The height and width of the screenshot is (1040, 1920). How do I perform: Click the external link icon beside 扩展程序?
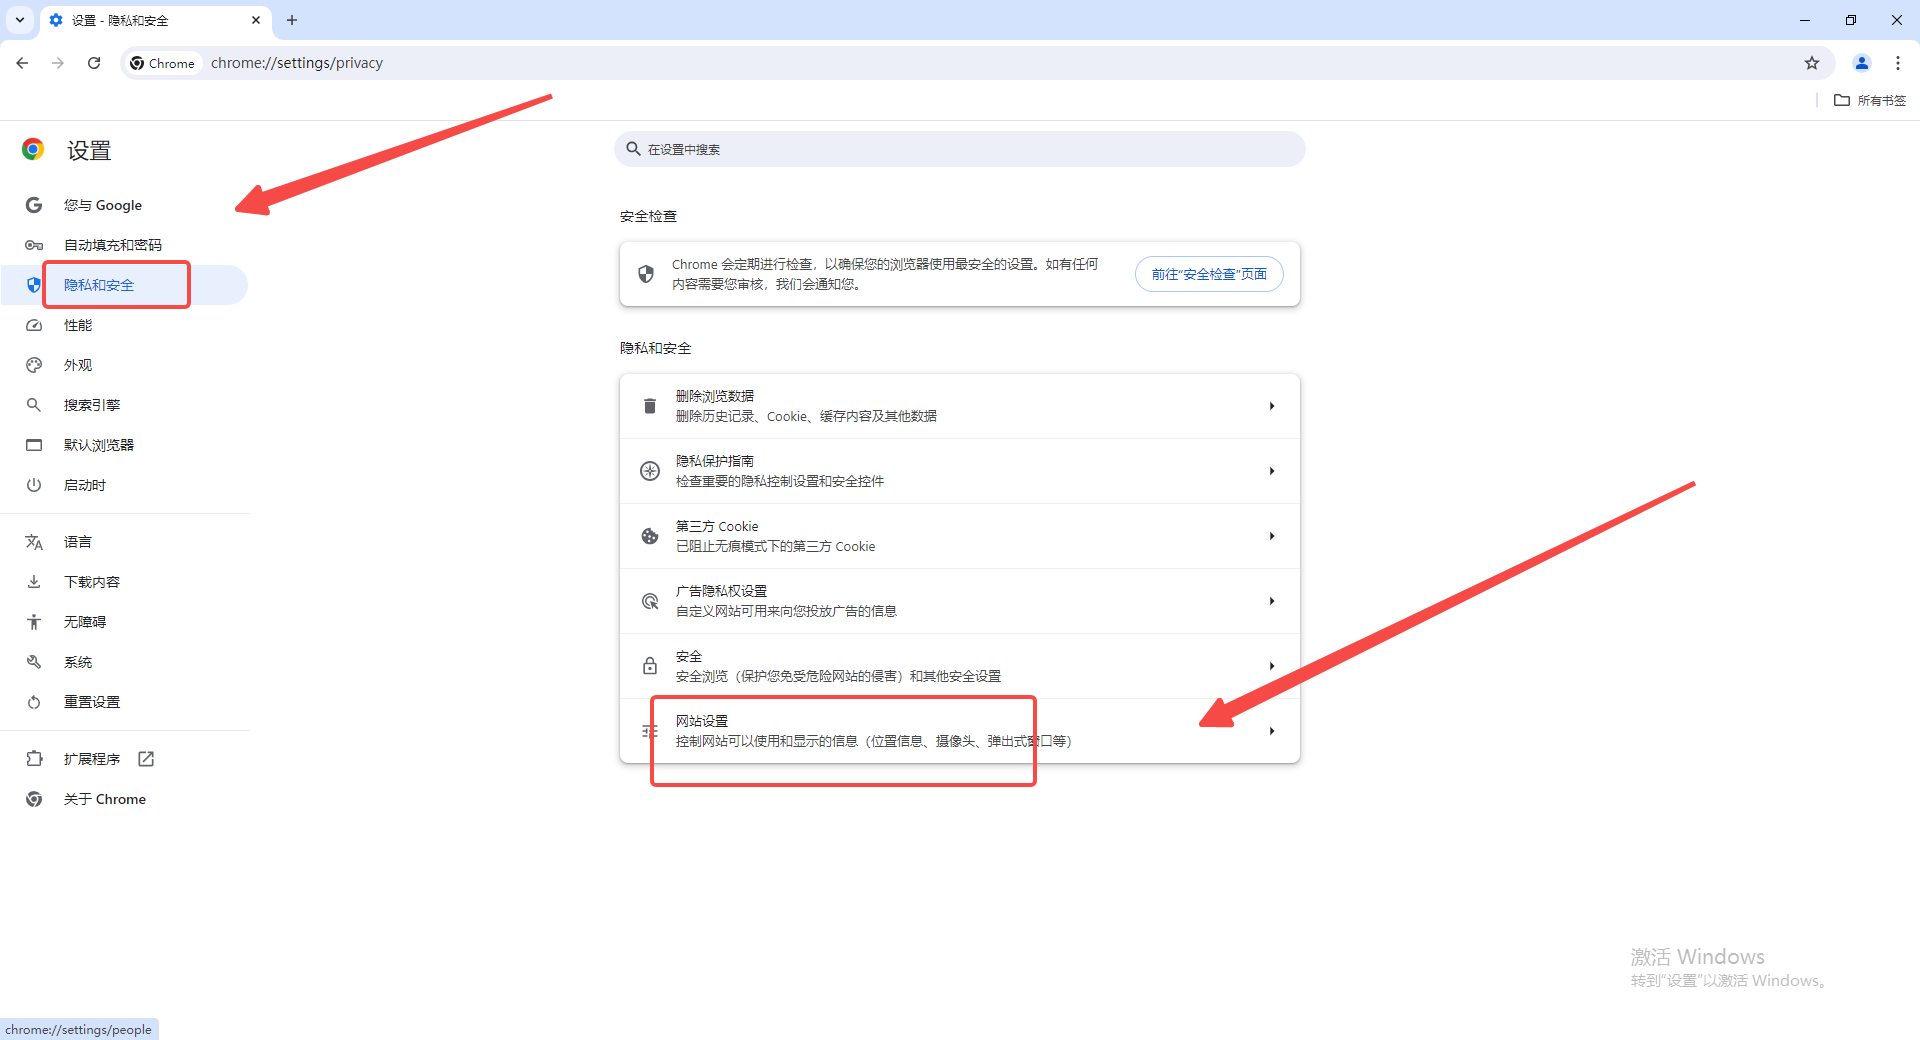(146, 759)
